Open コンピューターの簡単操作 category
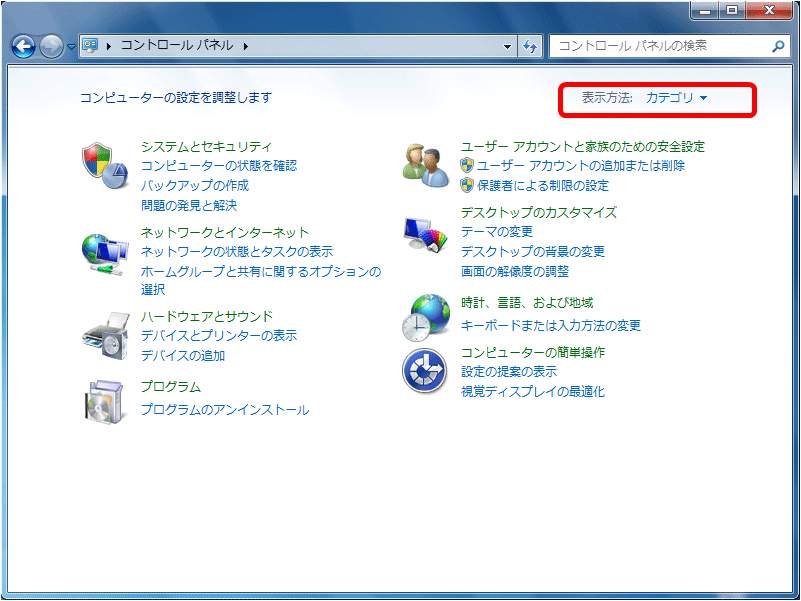 (x=533, y=352)
